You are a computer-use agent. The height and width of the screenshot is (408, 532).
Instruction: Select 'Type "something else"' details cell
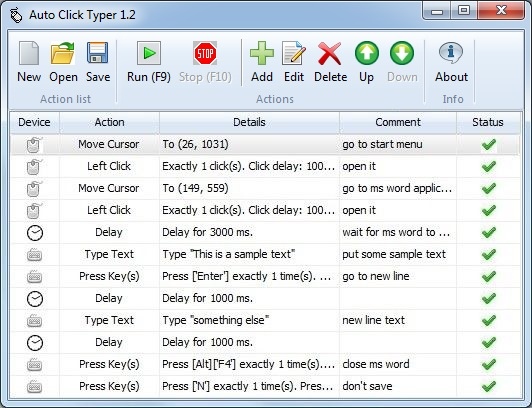tap(249, 320)
